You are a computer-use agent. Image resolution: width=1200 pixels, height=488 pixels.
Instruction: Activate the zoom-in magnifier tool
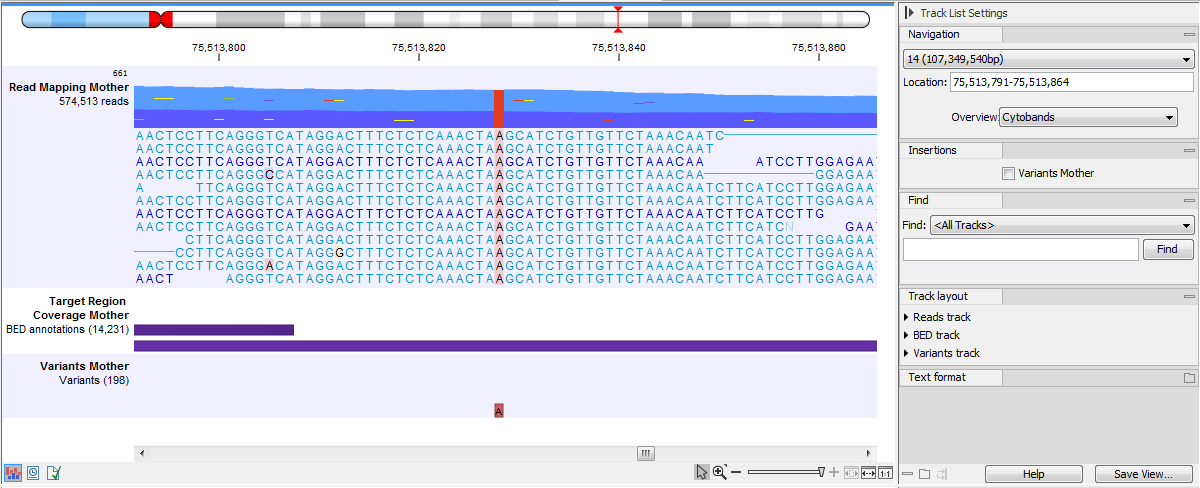tap(719, 472)
